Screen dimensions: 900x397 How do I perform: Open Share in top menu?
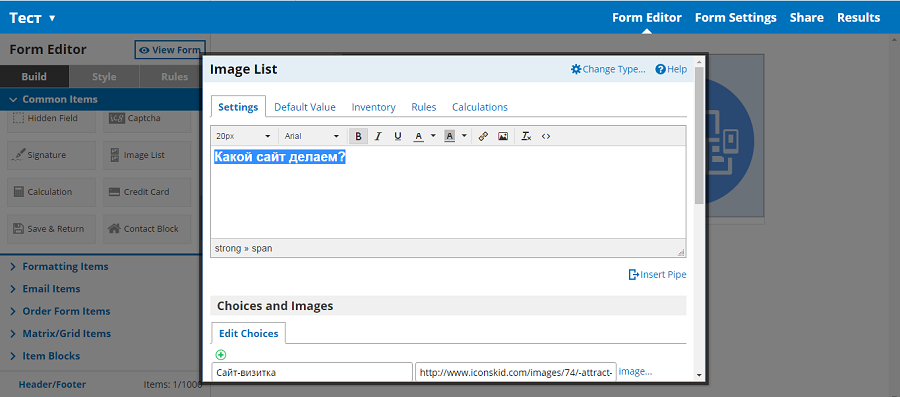click(x=806, y=18)
